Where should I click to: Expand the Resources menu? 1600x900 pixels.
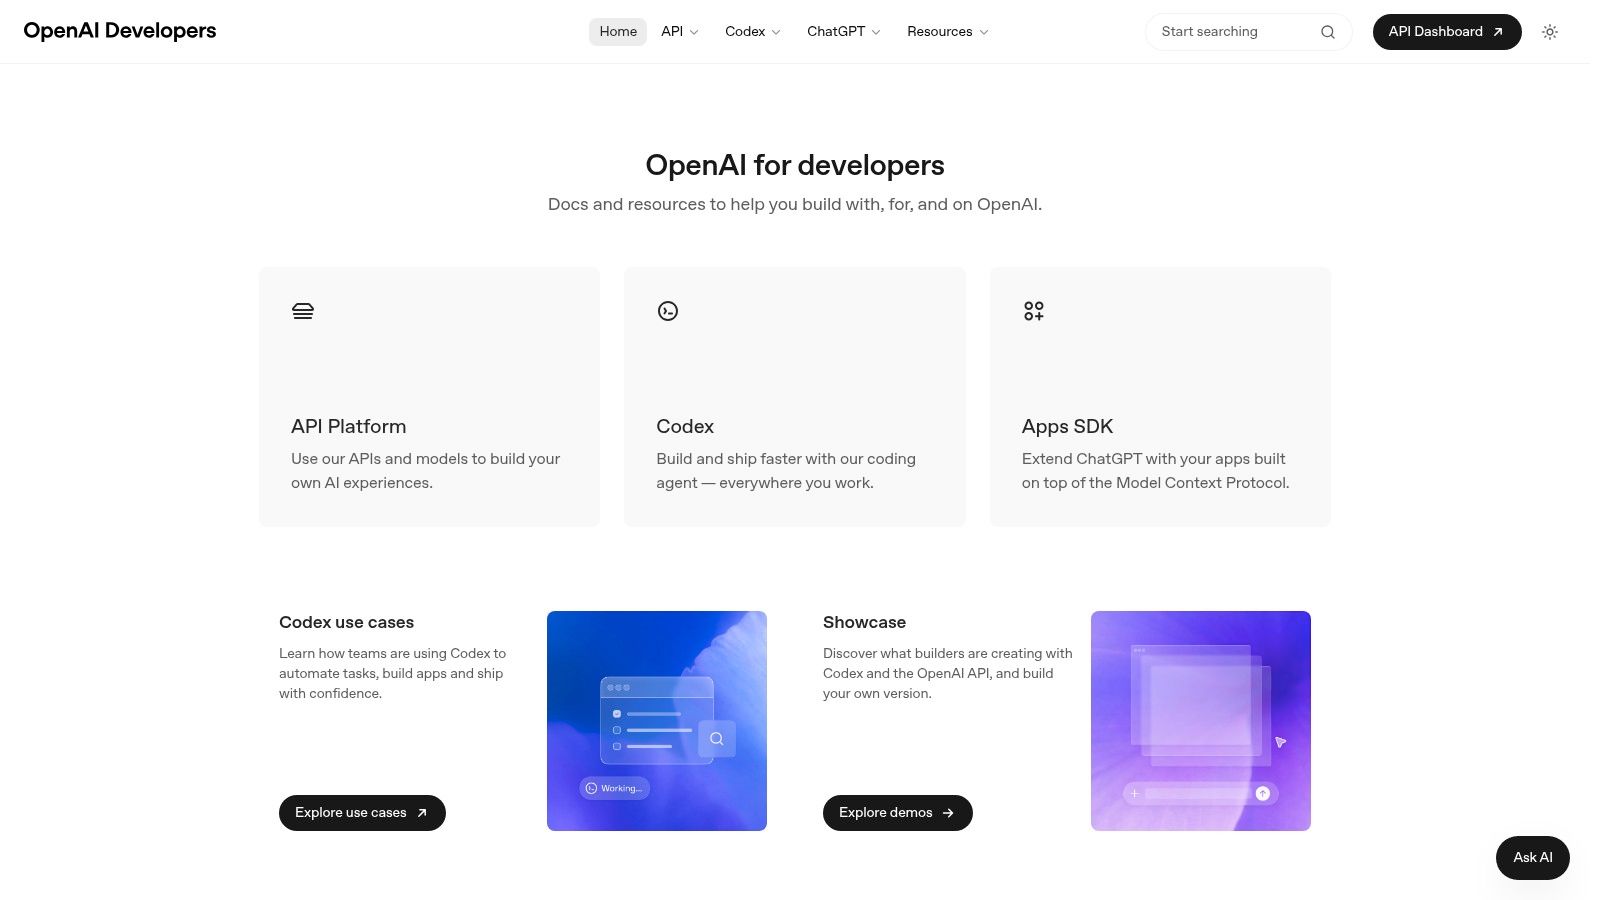[x=948, y=32]
